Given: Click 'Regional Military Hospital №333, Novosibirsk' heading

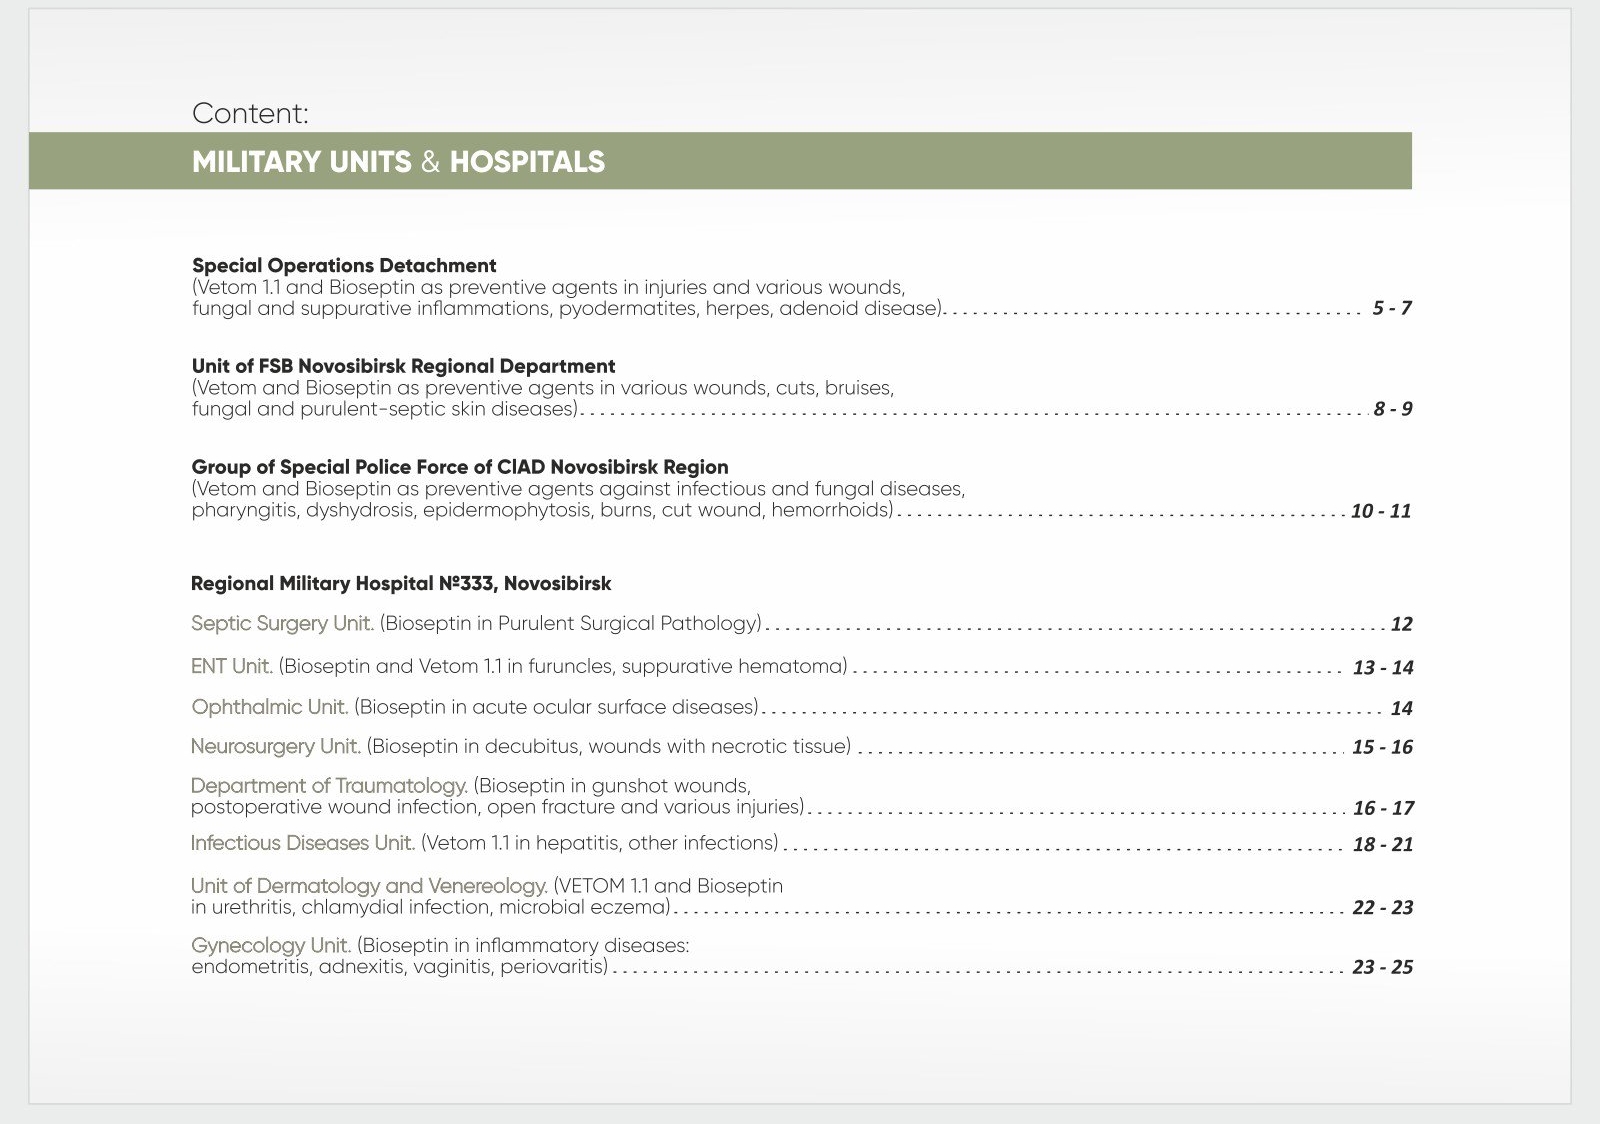Looking at the screenshot, I should click(401, 583).
